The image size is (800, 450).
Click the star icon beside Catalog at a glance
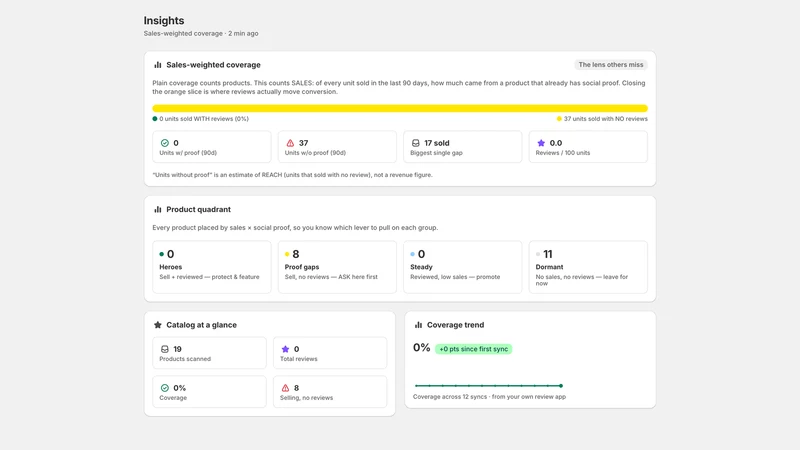[x=158, y=324]
